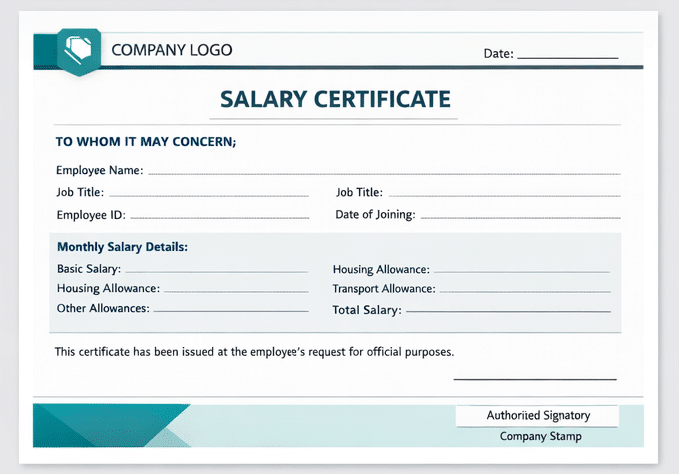This screenshot has width=679, height=474.
Task: Click the 'Employee ID:' label
Action: (x=91, y=215)
